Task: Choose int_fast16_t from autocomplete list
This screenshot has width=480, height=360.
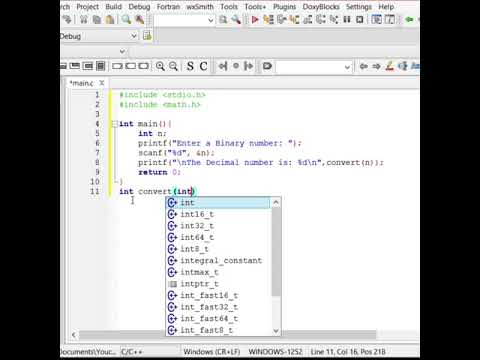Action: (x=218, y=296)
